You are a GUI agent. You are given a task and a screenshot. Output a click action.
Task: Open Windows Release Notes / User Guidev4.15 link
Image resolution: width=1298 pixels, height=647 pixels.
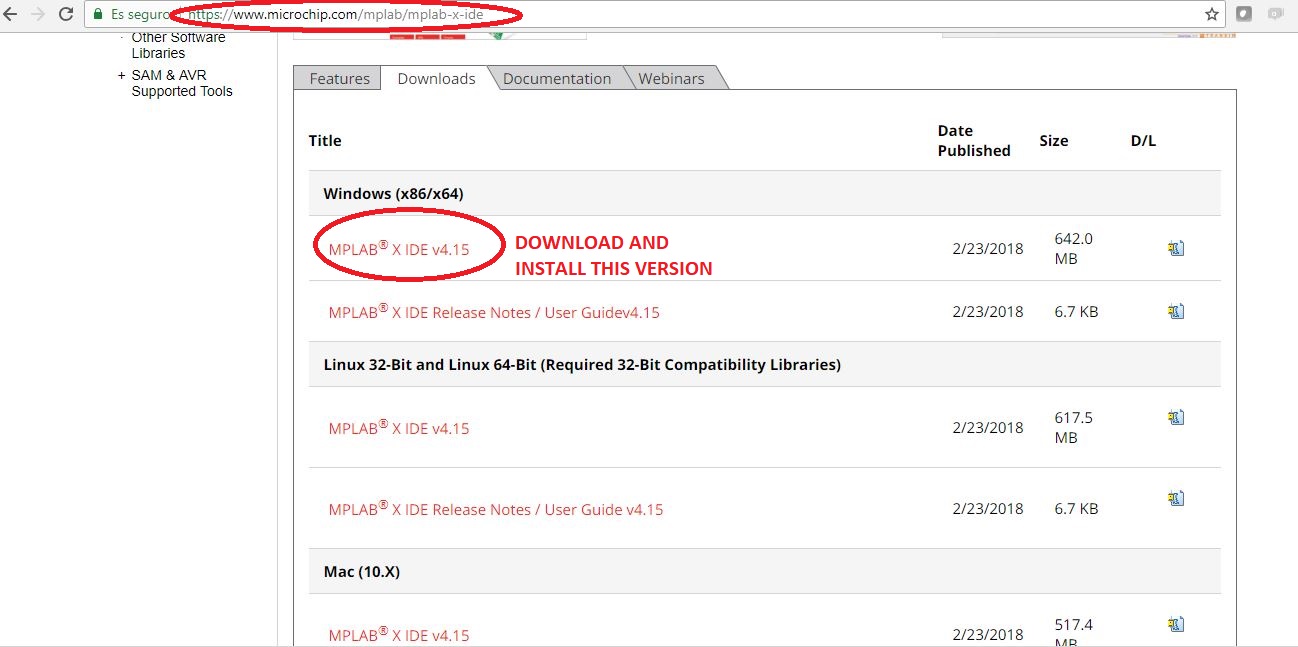494,312
